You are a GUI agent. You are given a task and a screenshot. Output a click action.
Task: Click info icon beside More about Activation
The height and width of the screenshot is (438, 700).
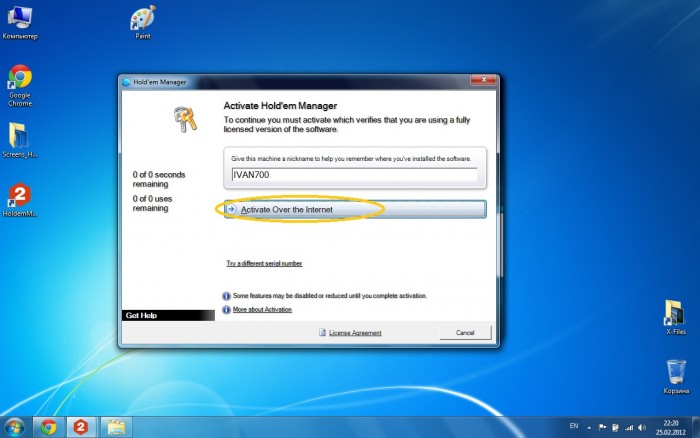[226, 310]
